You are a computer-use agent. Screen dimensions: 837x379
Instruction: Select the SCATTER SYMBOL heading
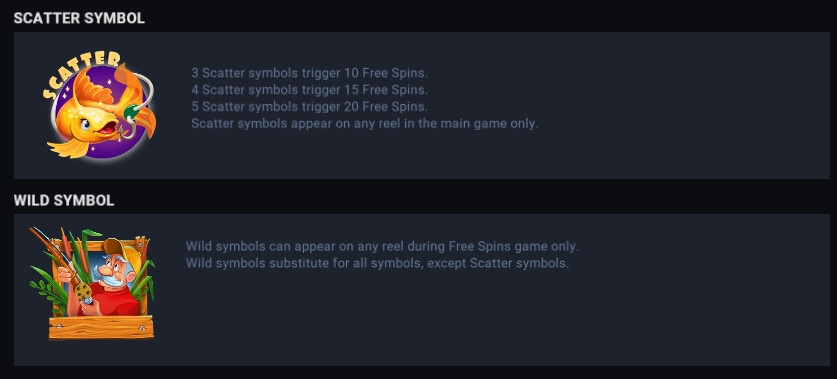pos(79,18)
